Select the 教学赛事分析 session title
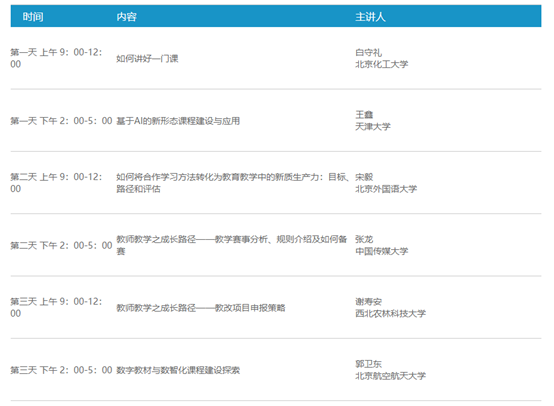The width and height of the screenshot is (554, 406). [x=232, y=245]
